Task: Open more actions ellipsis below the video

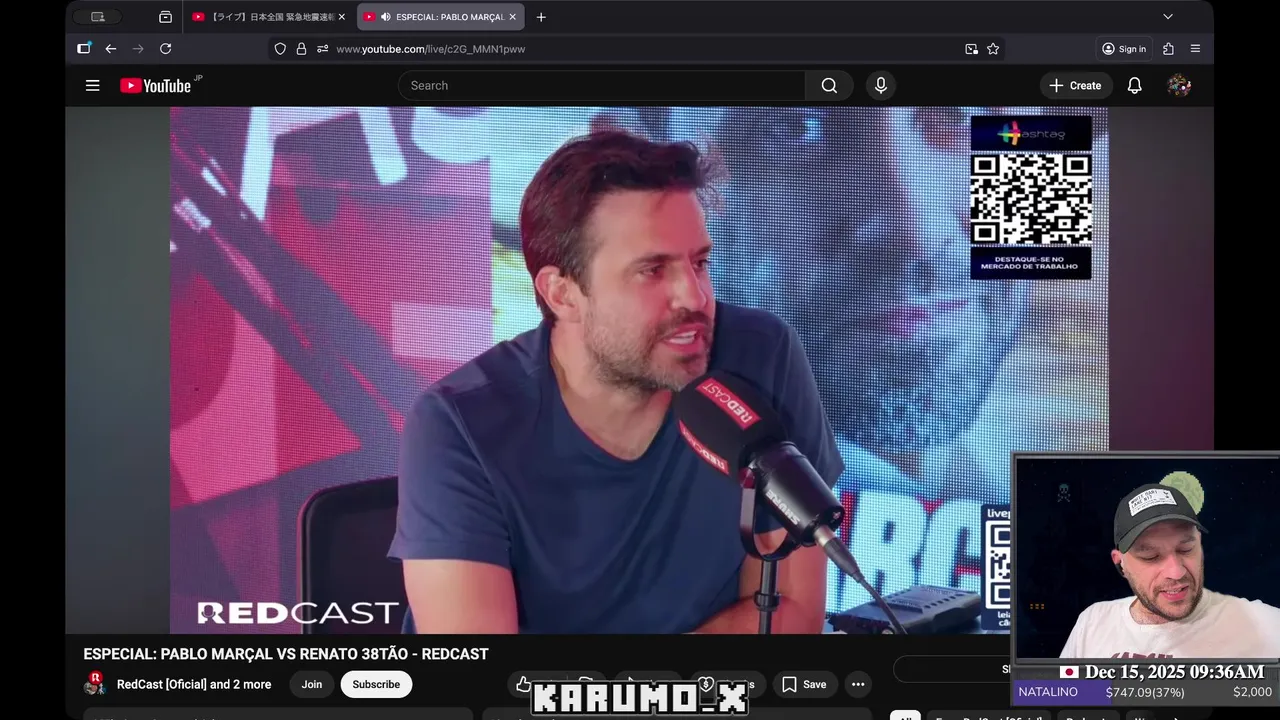Action: (x=857, y=684)
